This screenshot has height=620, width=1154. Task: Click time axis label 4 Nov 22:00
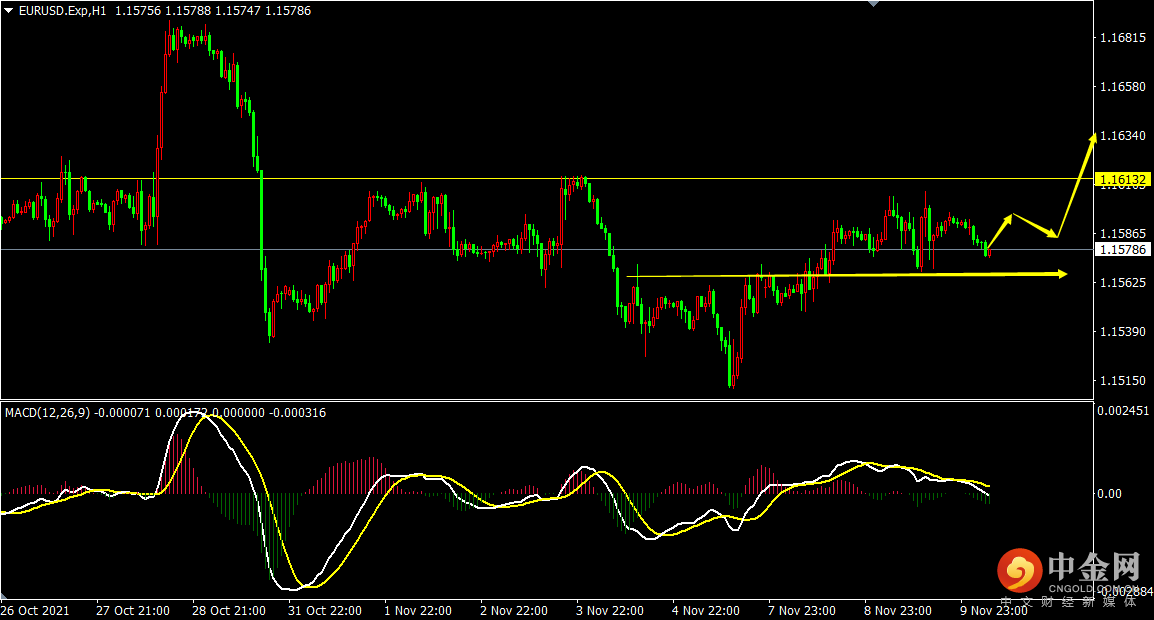706,610
